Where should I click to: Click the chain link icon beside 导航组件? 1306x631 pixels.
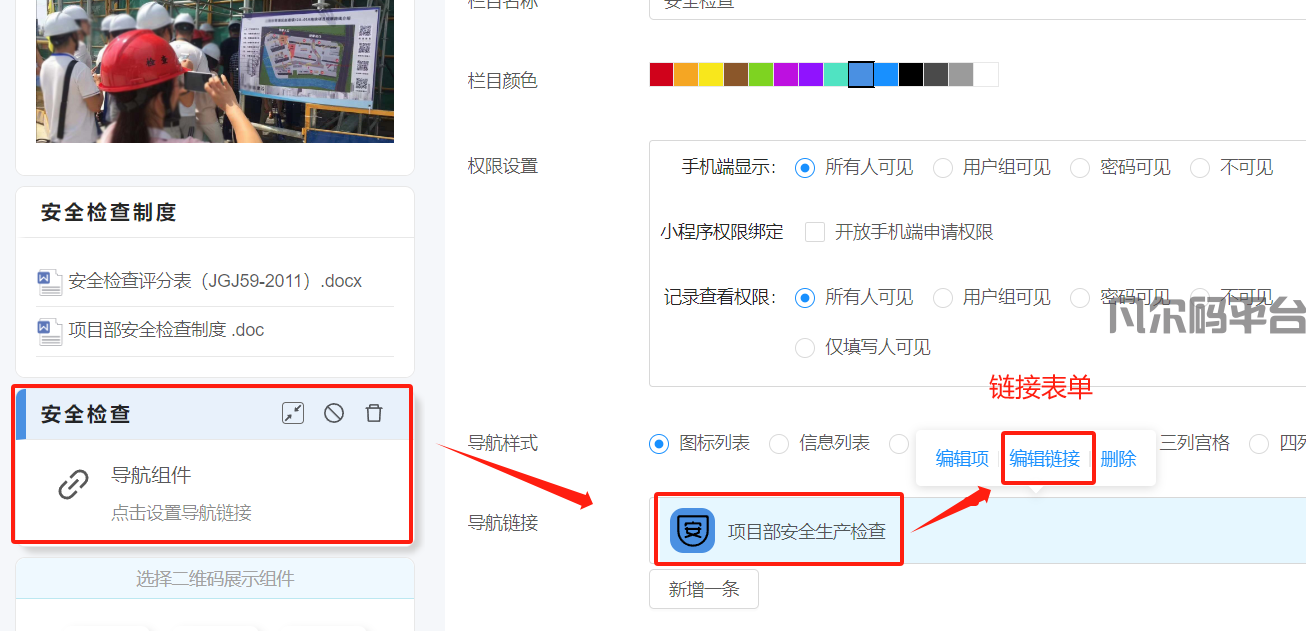click(73, 486)
